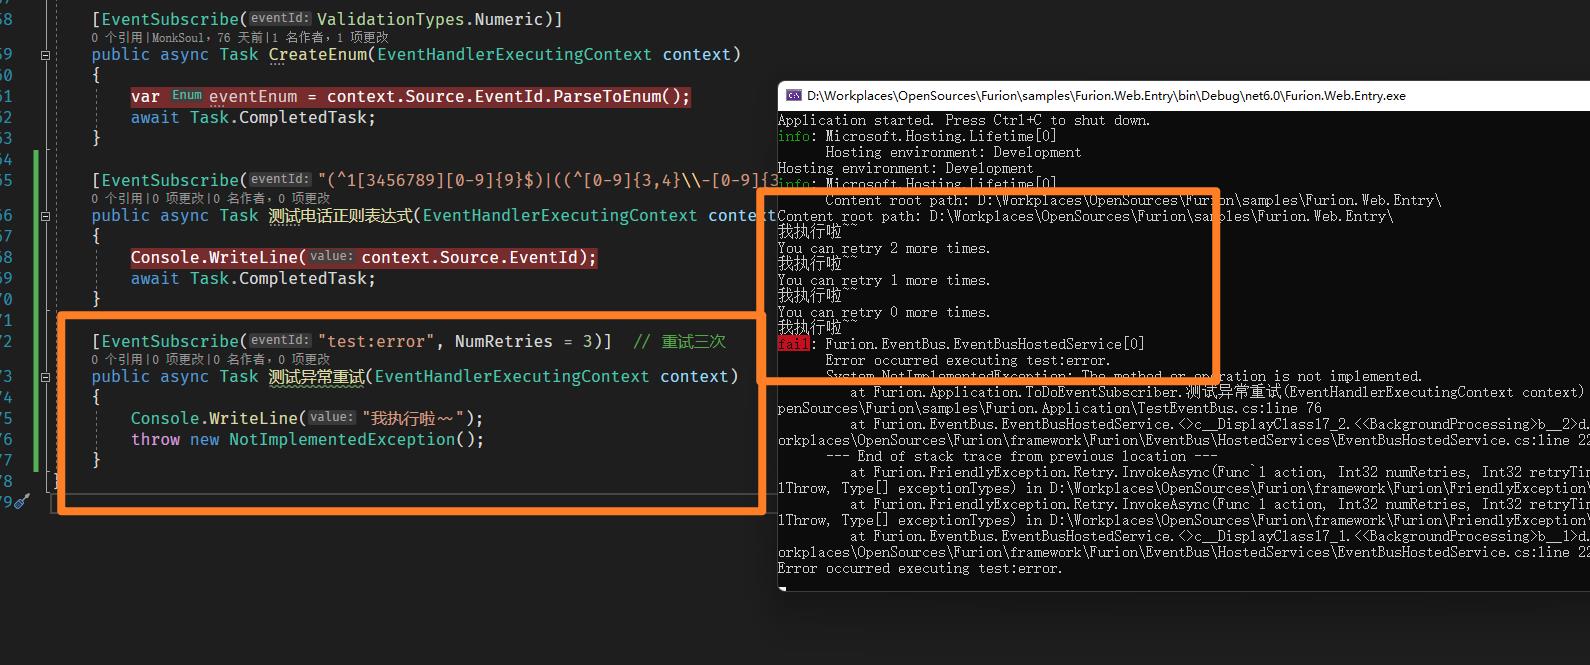Collapse the CreateEnum method code block

(45, 55)
